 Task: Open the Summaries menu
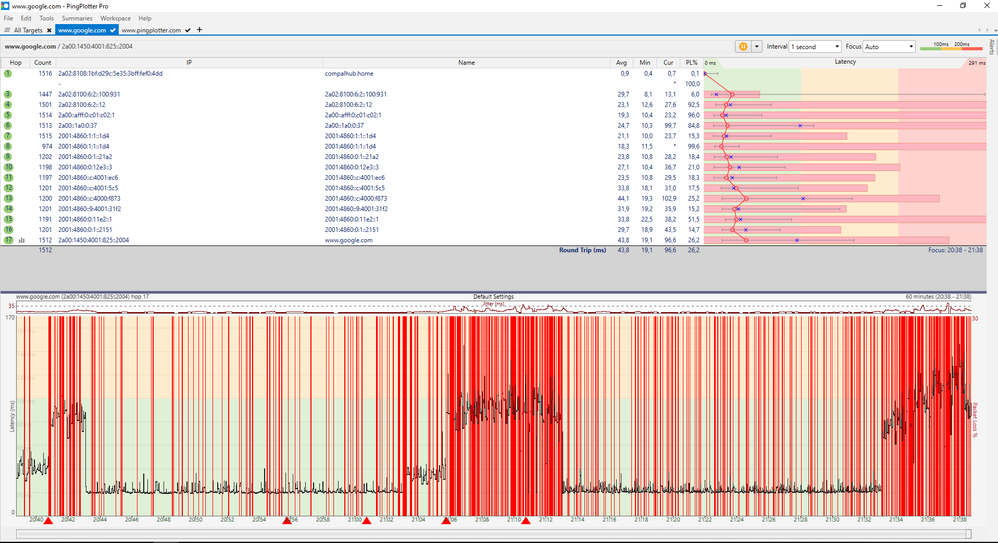(x=77, y=18)
